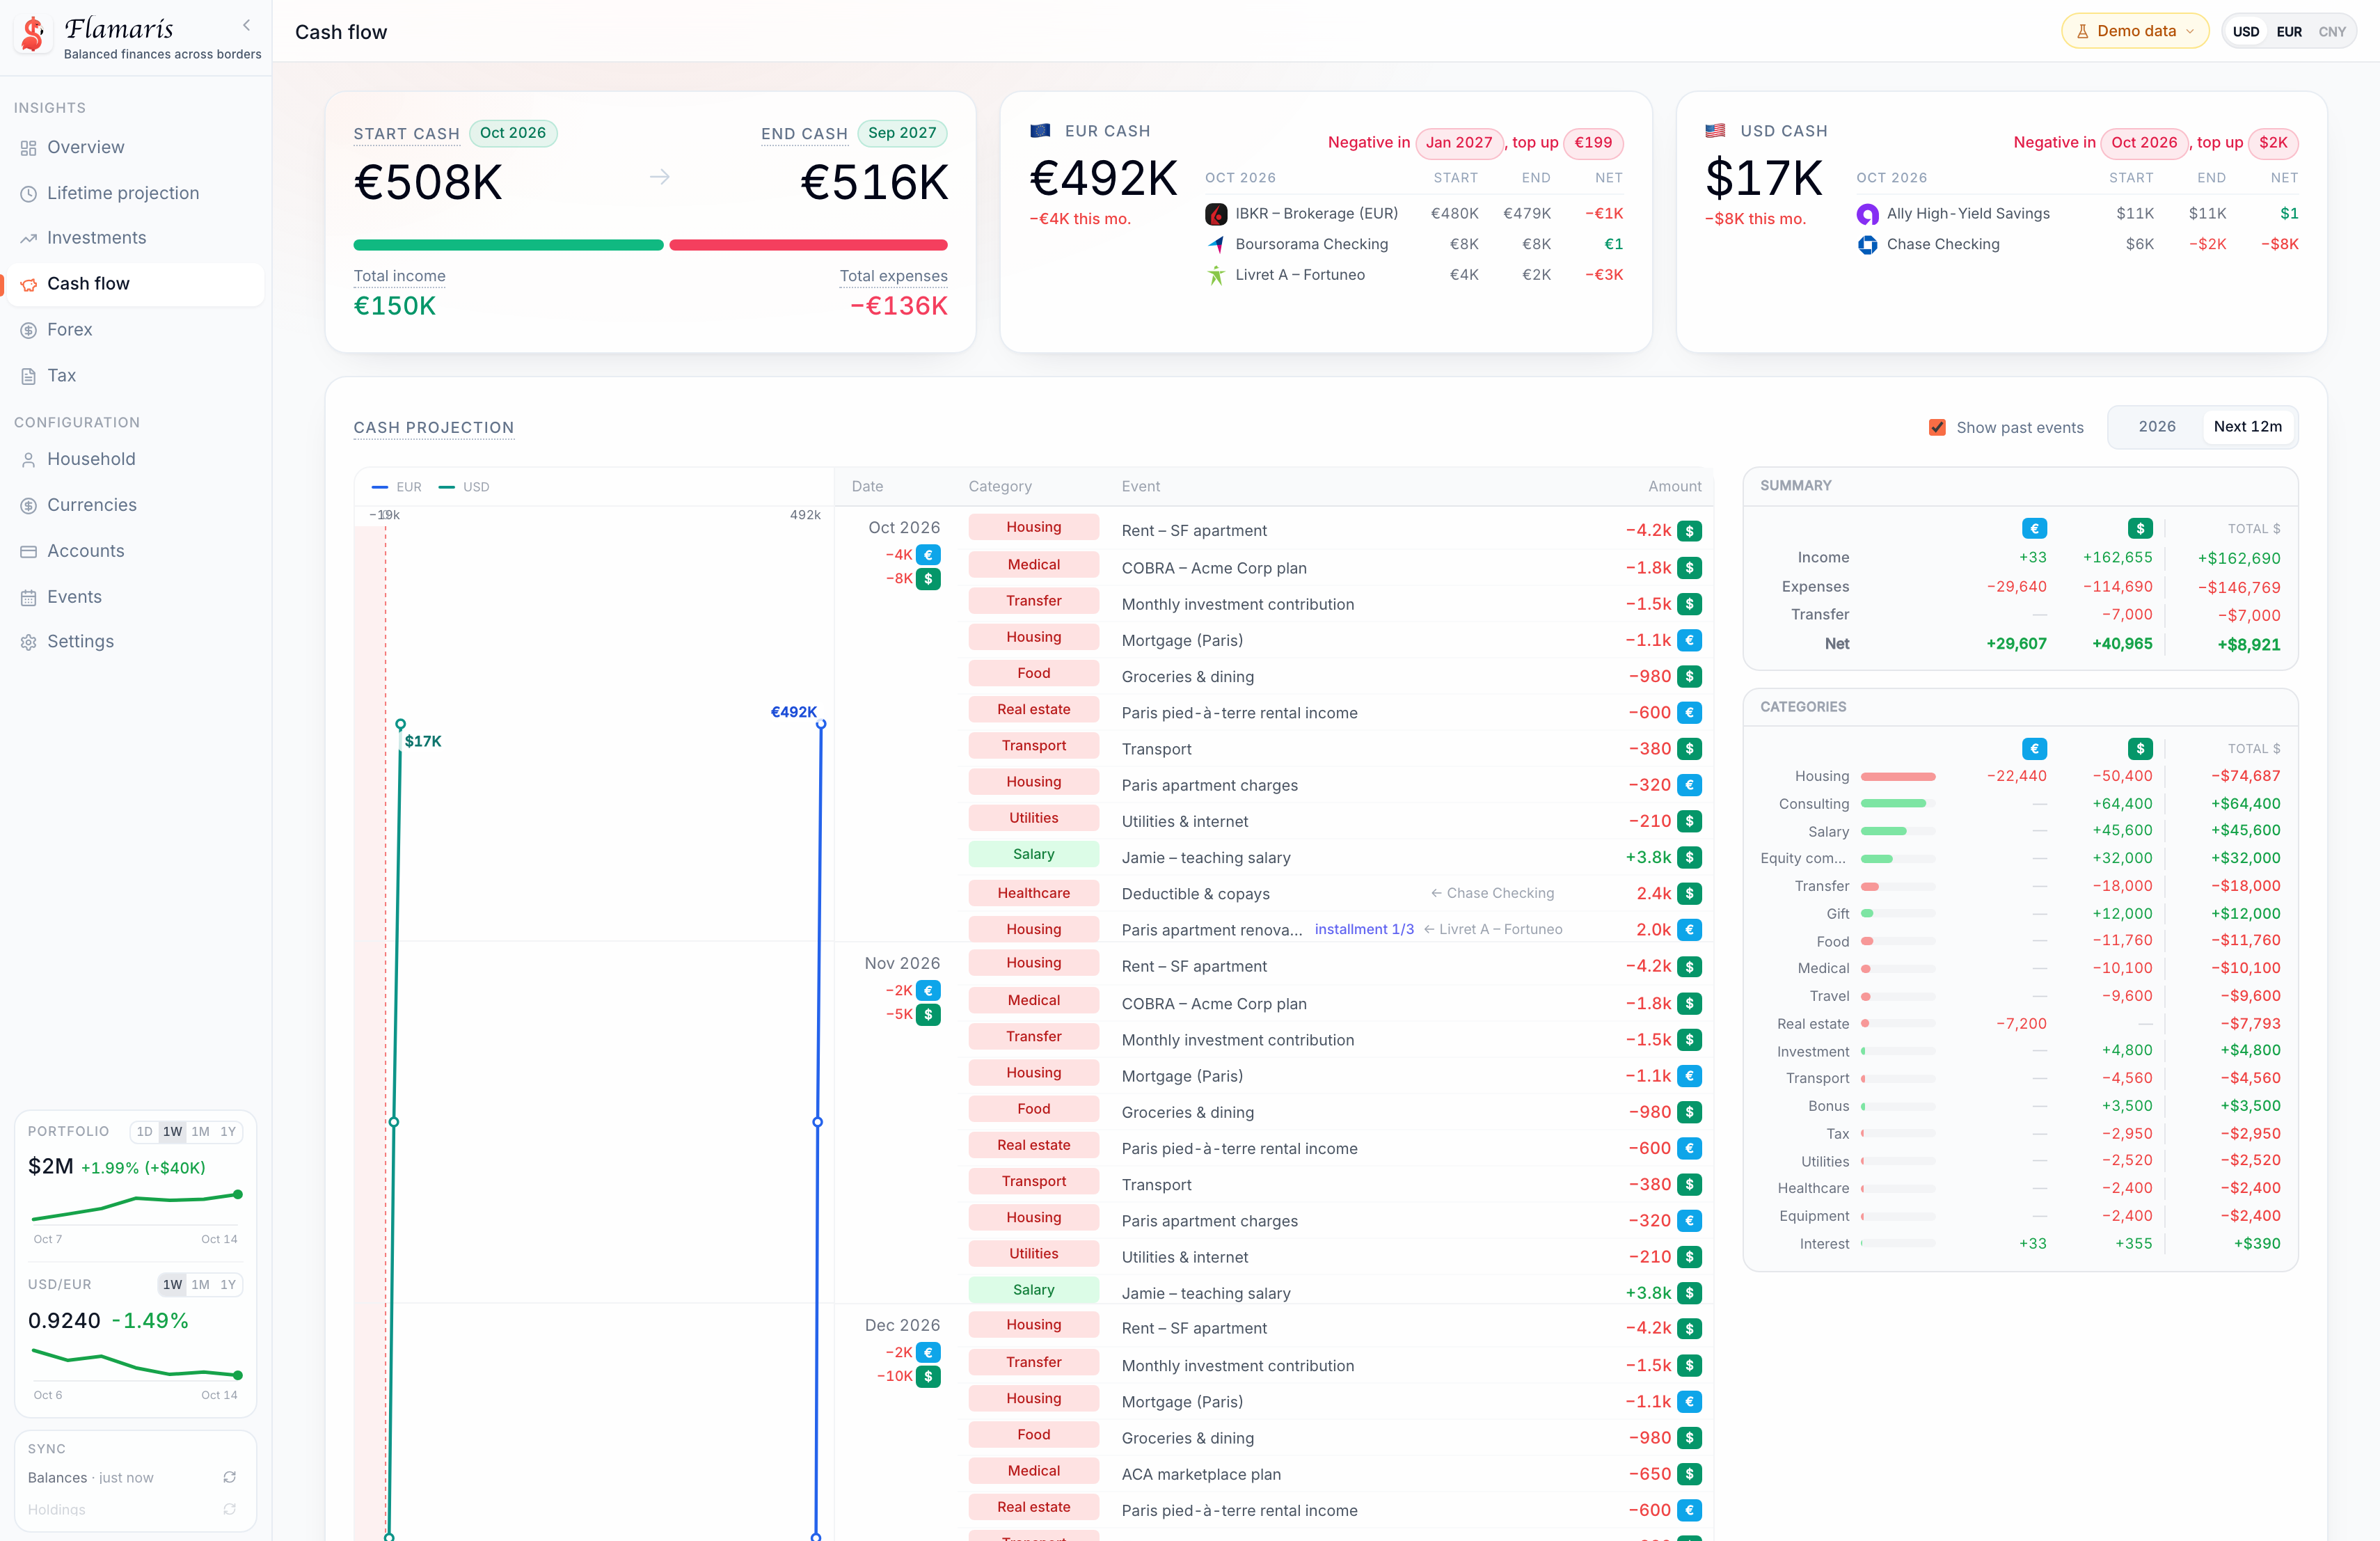Open the Tax document icon
The width and height of the screenshot is (2380, 1541).
tap(28, 376)
